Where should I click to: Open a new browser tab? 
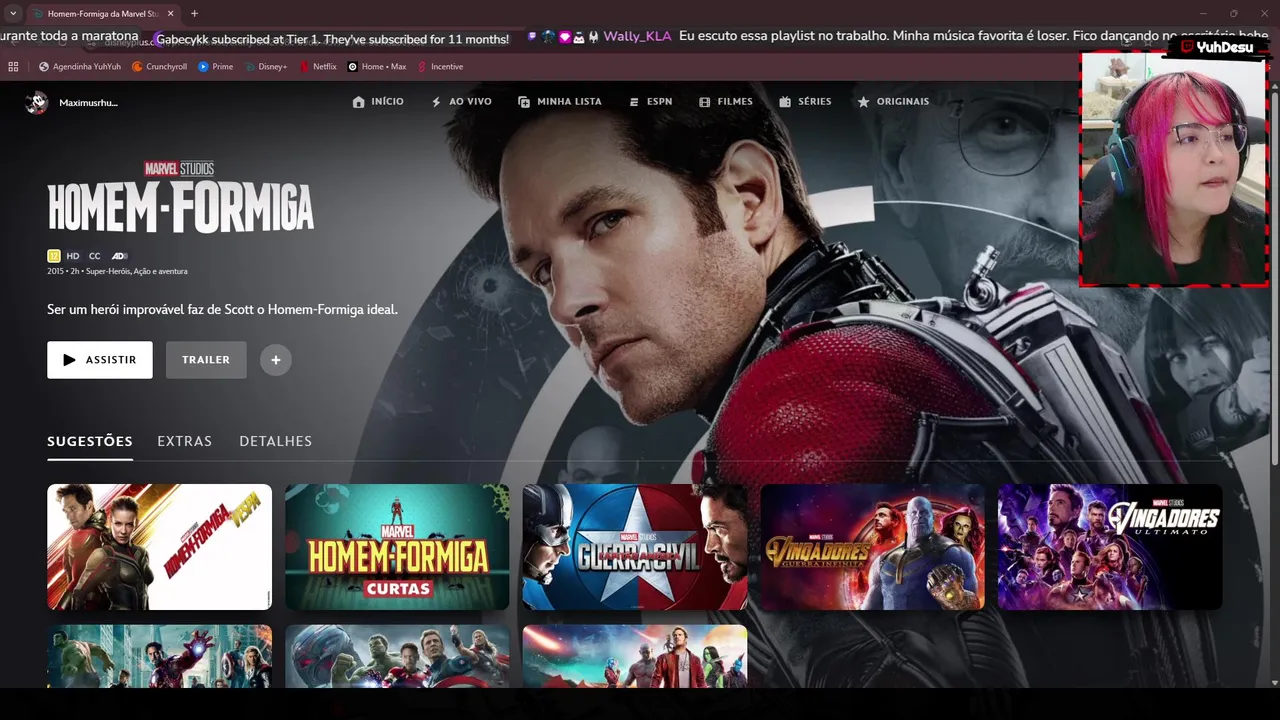pyautogui.click(x=194, y=14)
